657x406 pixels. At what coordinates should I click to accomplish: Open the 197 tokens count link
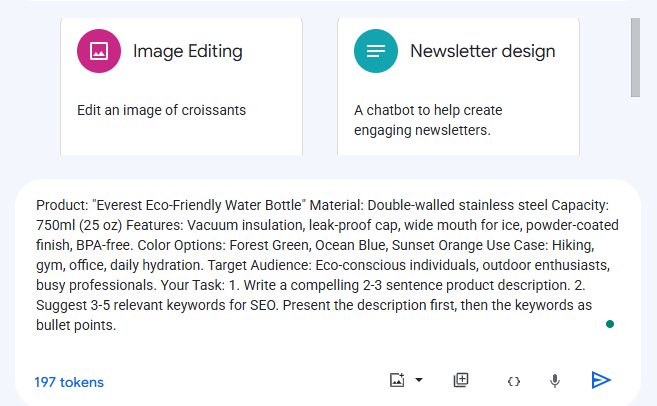(x=69, y=382)
